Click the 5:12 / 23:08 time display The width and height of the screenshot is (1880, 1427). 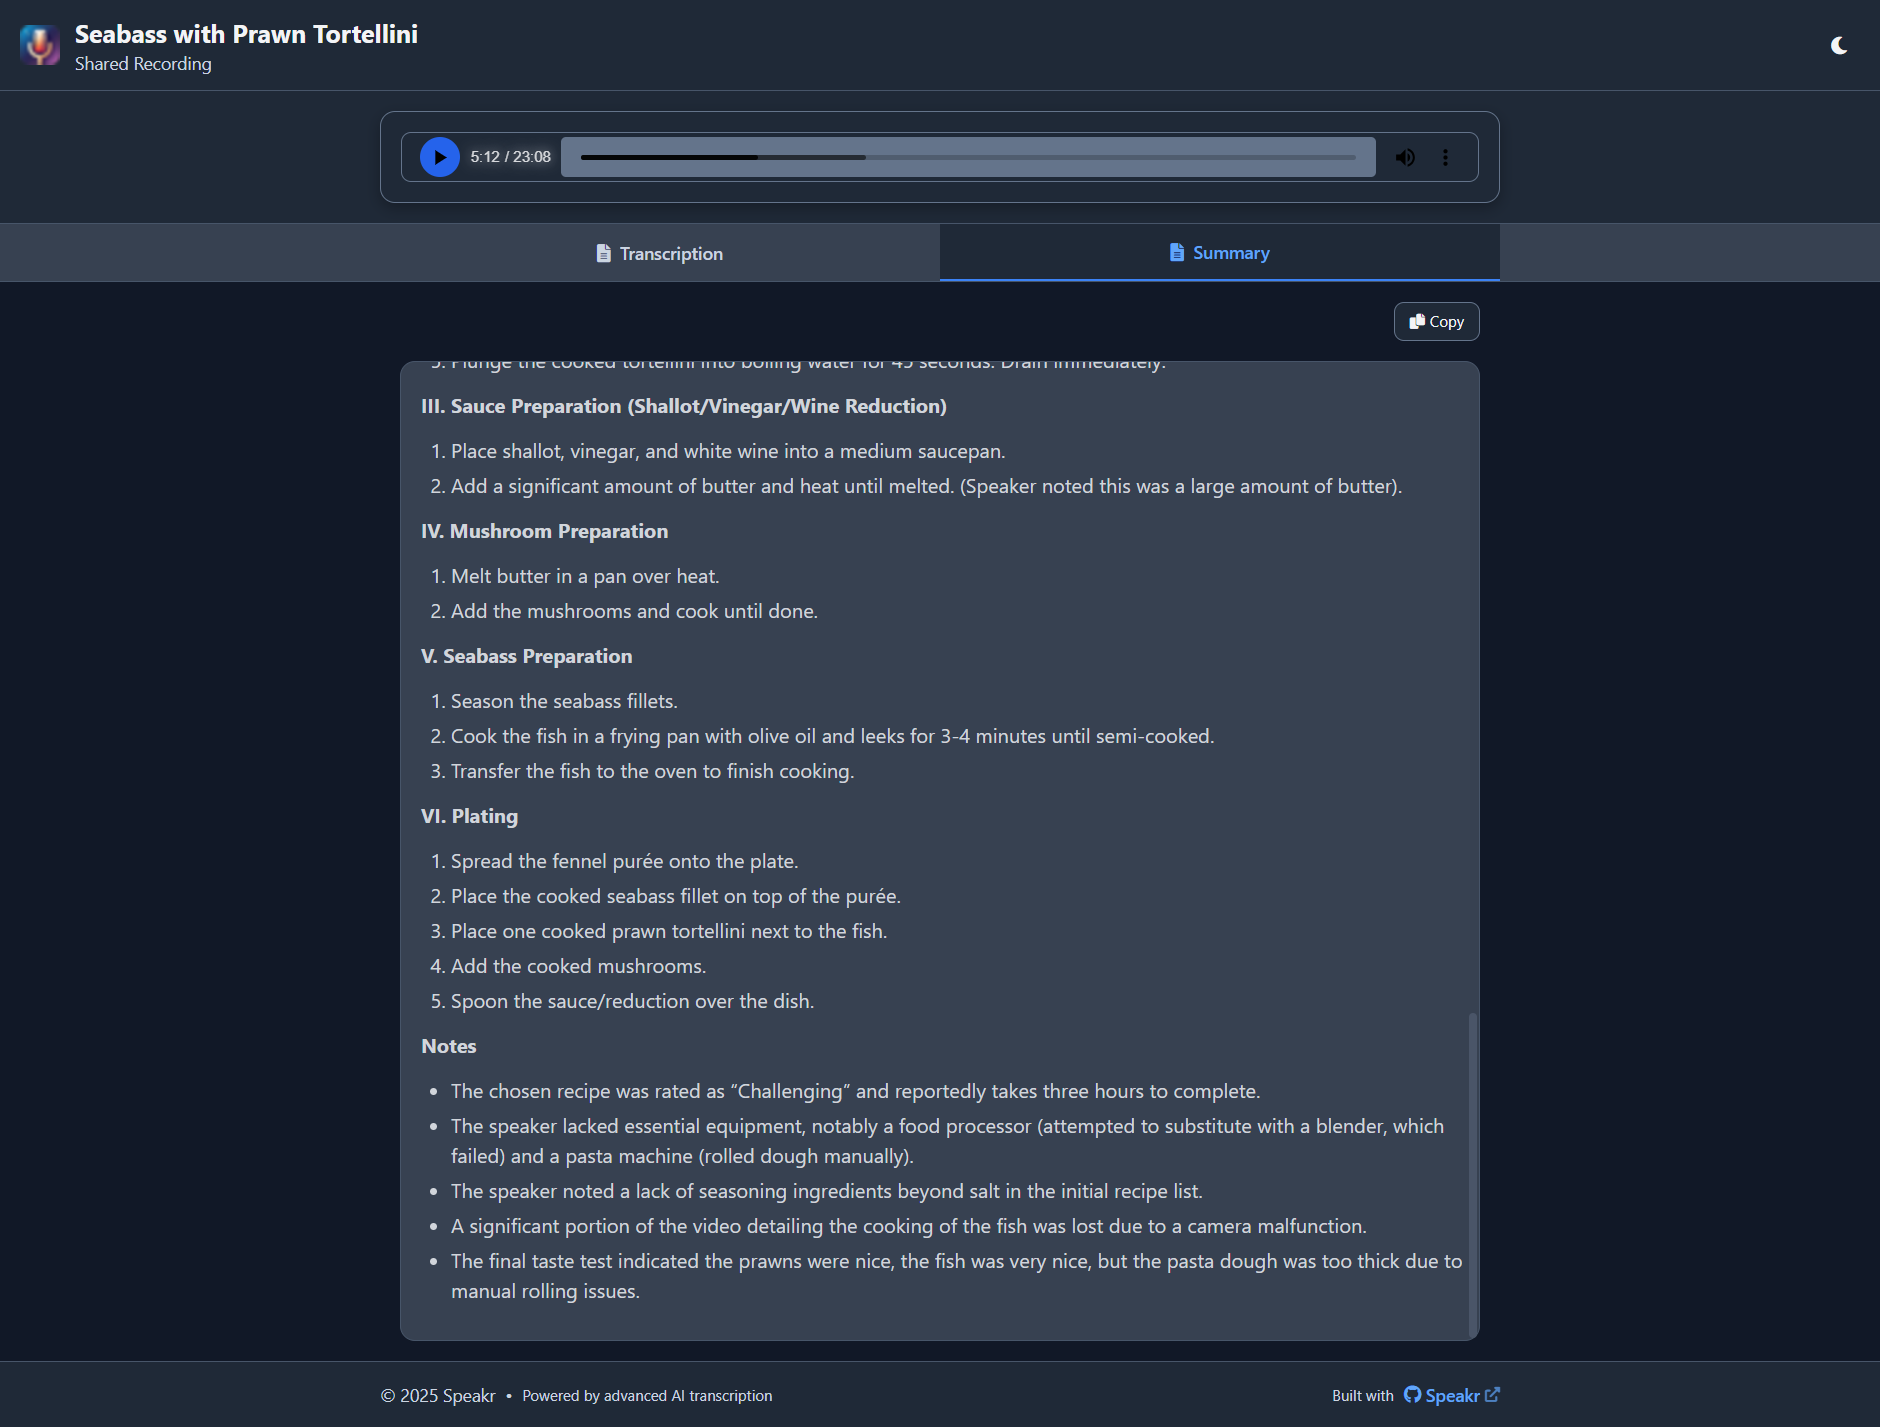[510, 157]
